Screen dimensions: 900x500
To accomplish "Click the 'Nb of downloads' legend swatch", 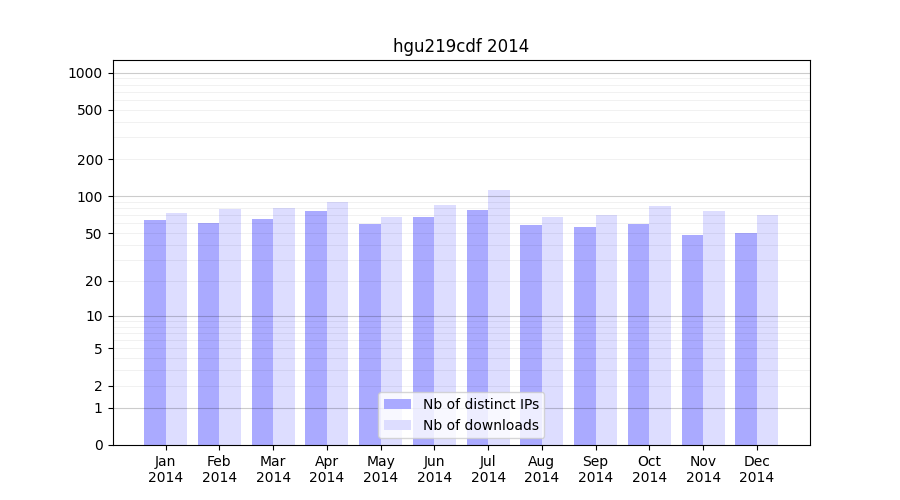I will [x=397, y=425].
